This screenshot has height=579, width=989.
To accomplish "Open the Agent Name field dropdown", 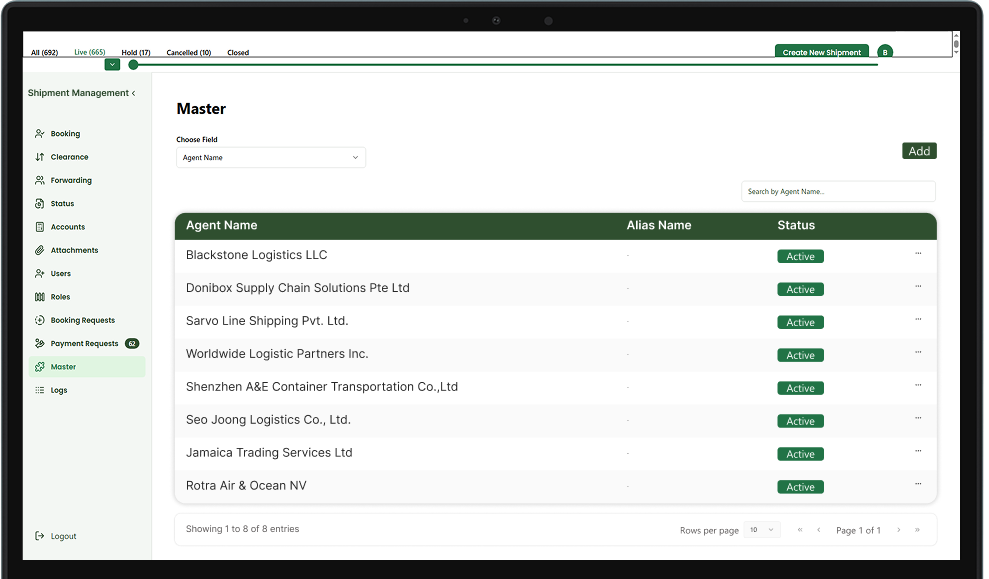I will [270, 157].
